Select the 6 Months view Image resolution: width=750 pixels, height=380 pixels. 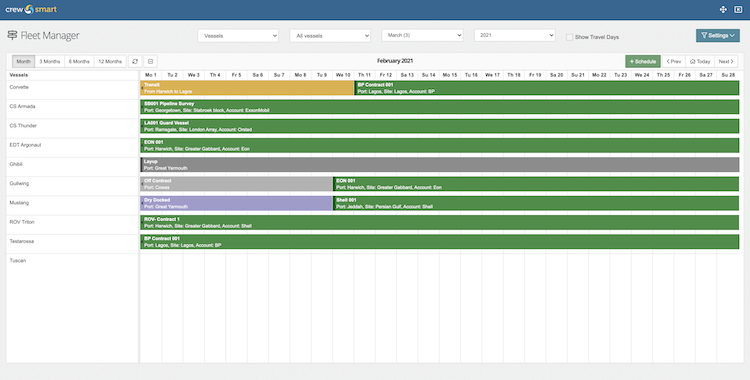tap(79, 61)
